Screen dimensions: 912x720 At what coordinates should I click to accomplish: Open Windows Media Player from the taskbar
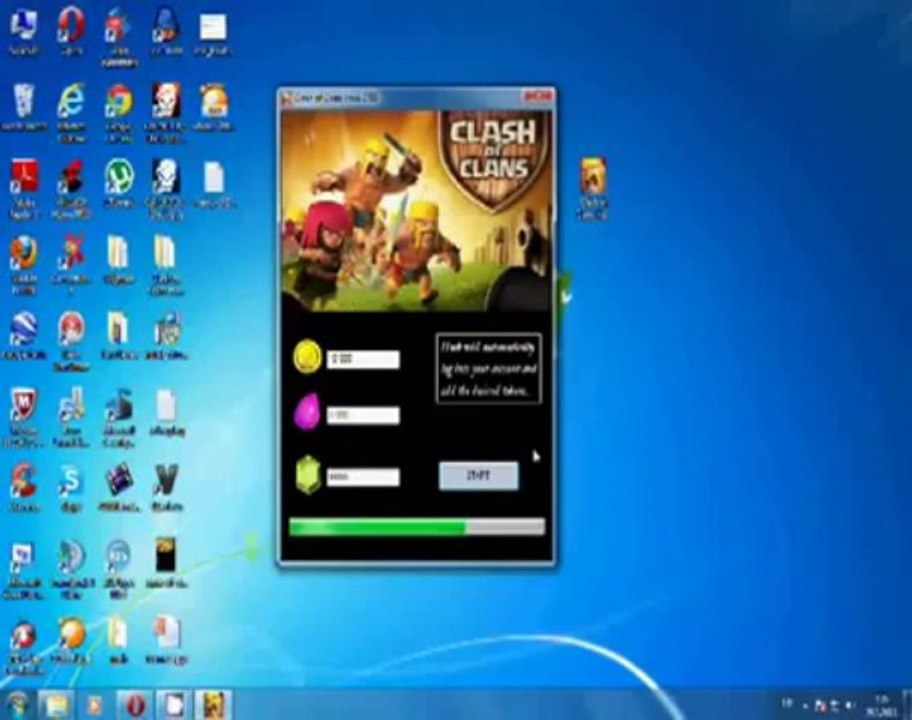tap(94, 705)
